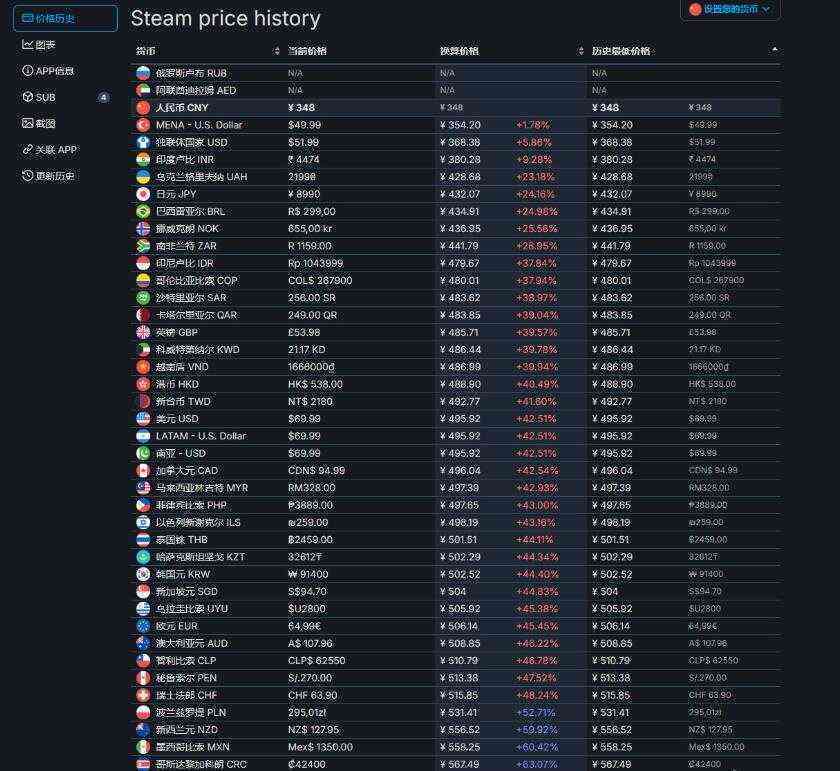Select the 人民币 CNY currency name

pyautogui.click(x=182, y=108)
